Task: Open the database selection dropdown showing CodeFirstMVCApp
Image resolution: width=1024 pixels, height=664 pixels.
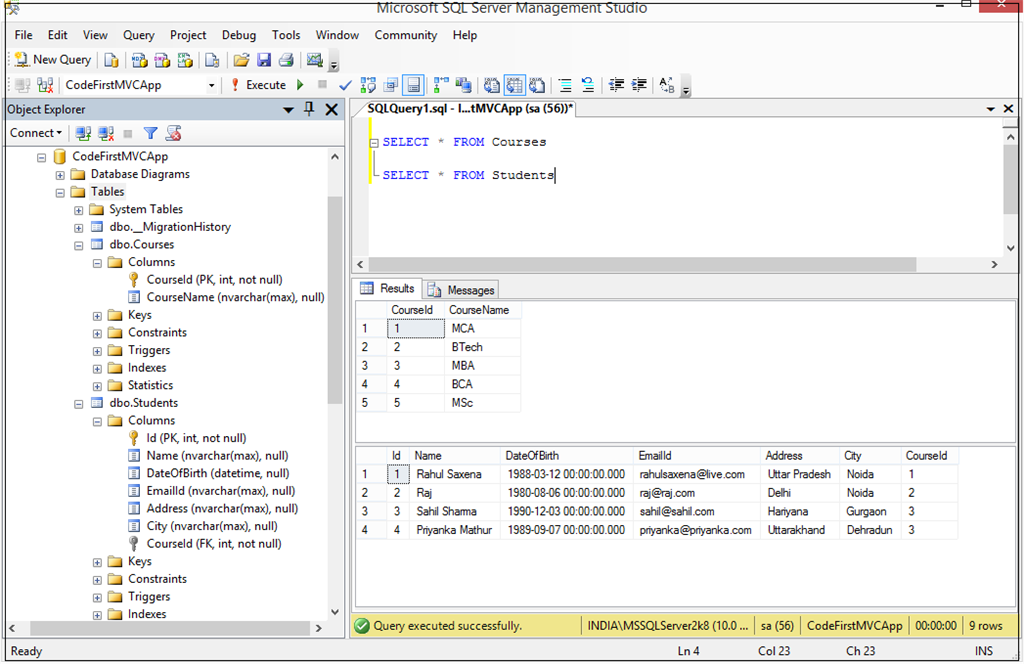Action: (212, 85)
